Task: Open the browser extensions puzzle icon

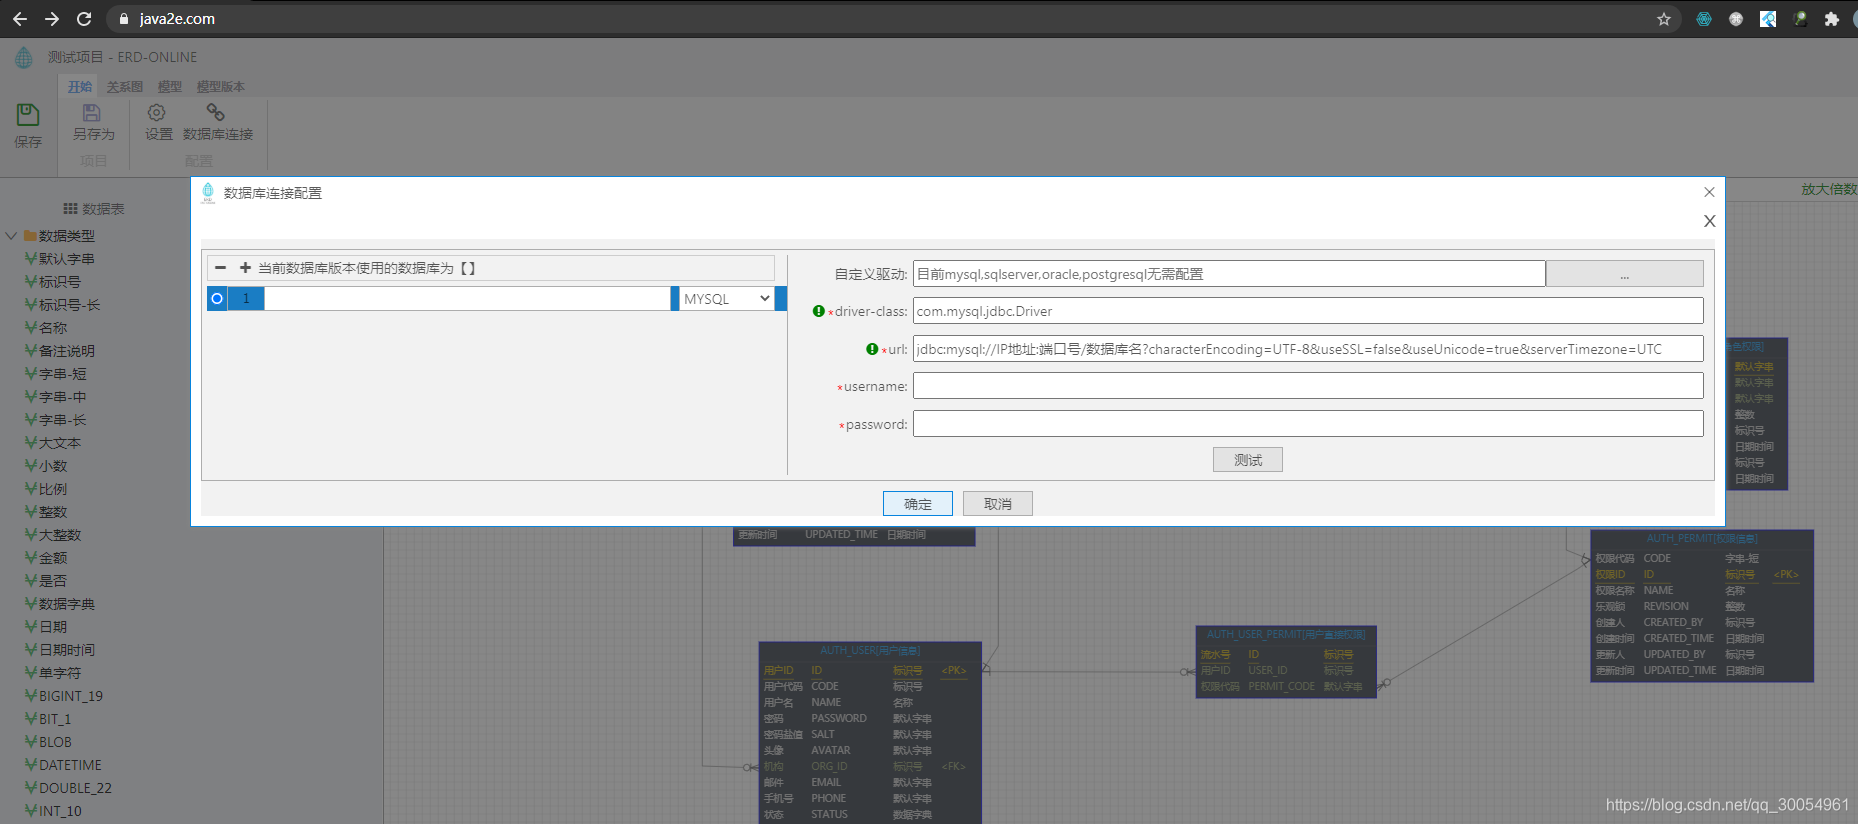Action: tap(1832, 19)
